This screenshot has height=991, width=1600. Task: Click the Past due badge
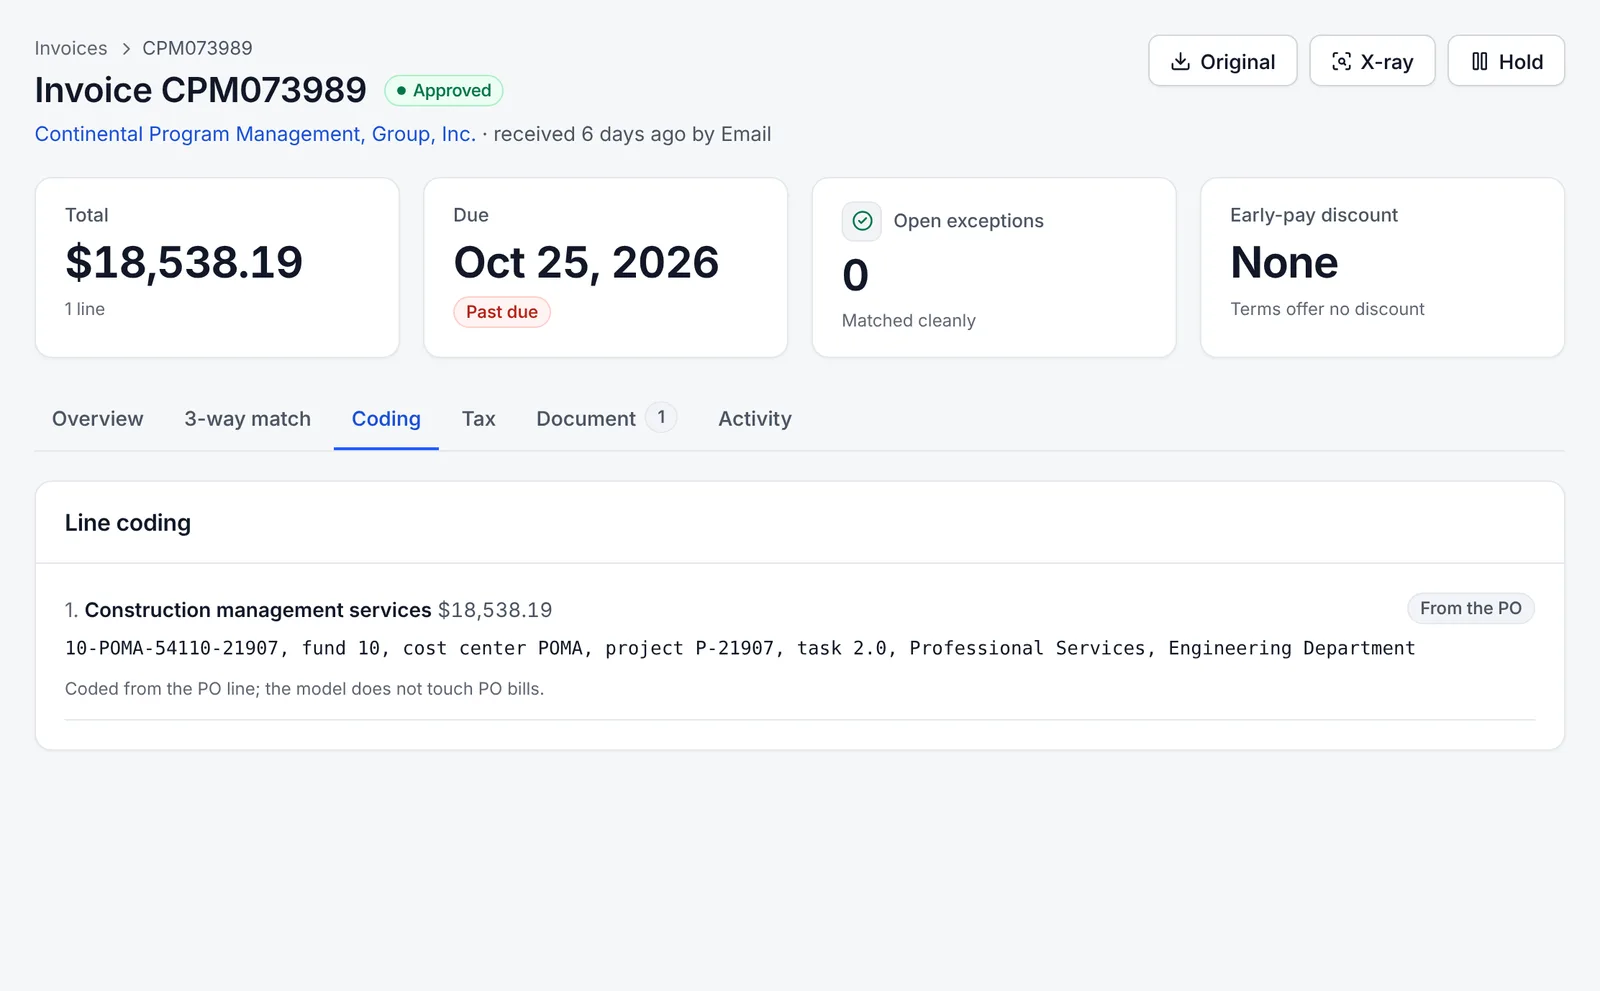coord(502,312)
